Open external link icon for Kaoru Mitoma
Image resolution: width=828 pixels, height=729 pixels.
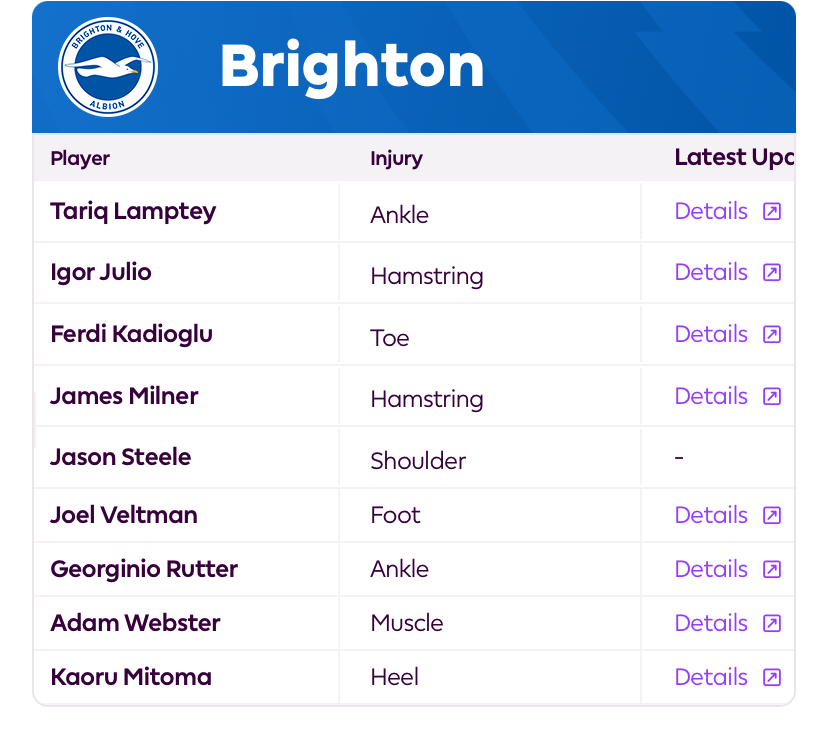coord(771,677)
